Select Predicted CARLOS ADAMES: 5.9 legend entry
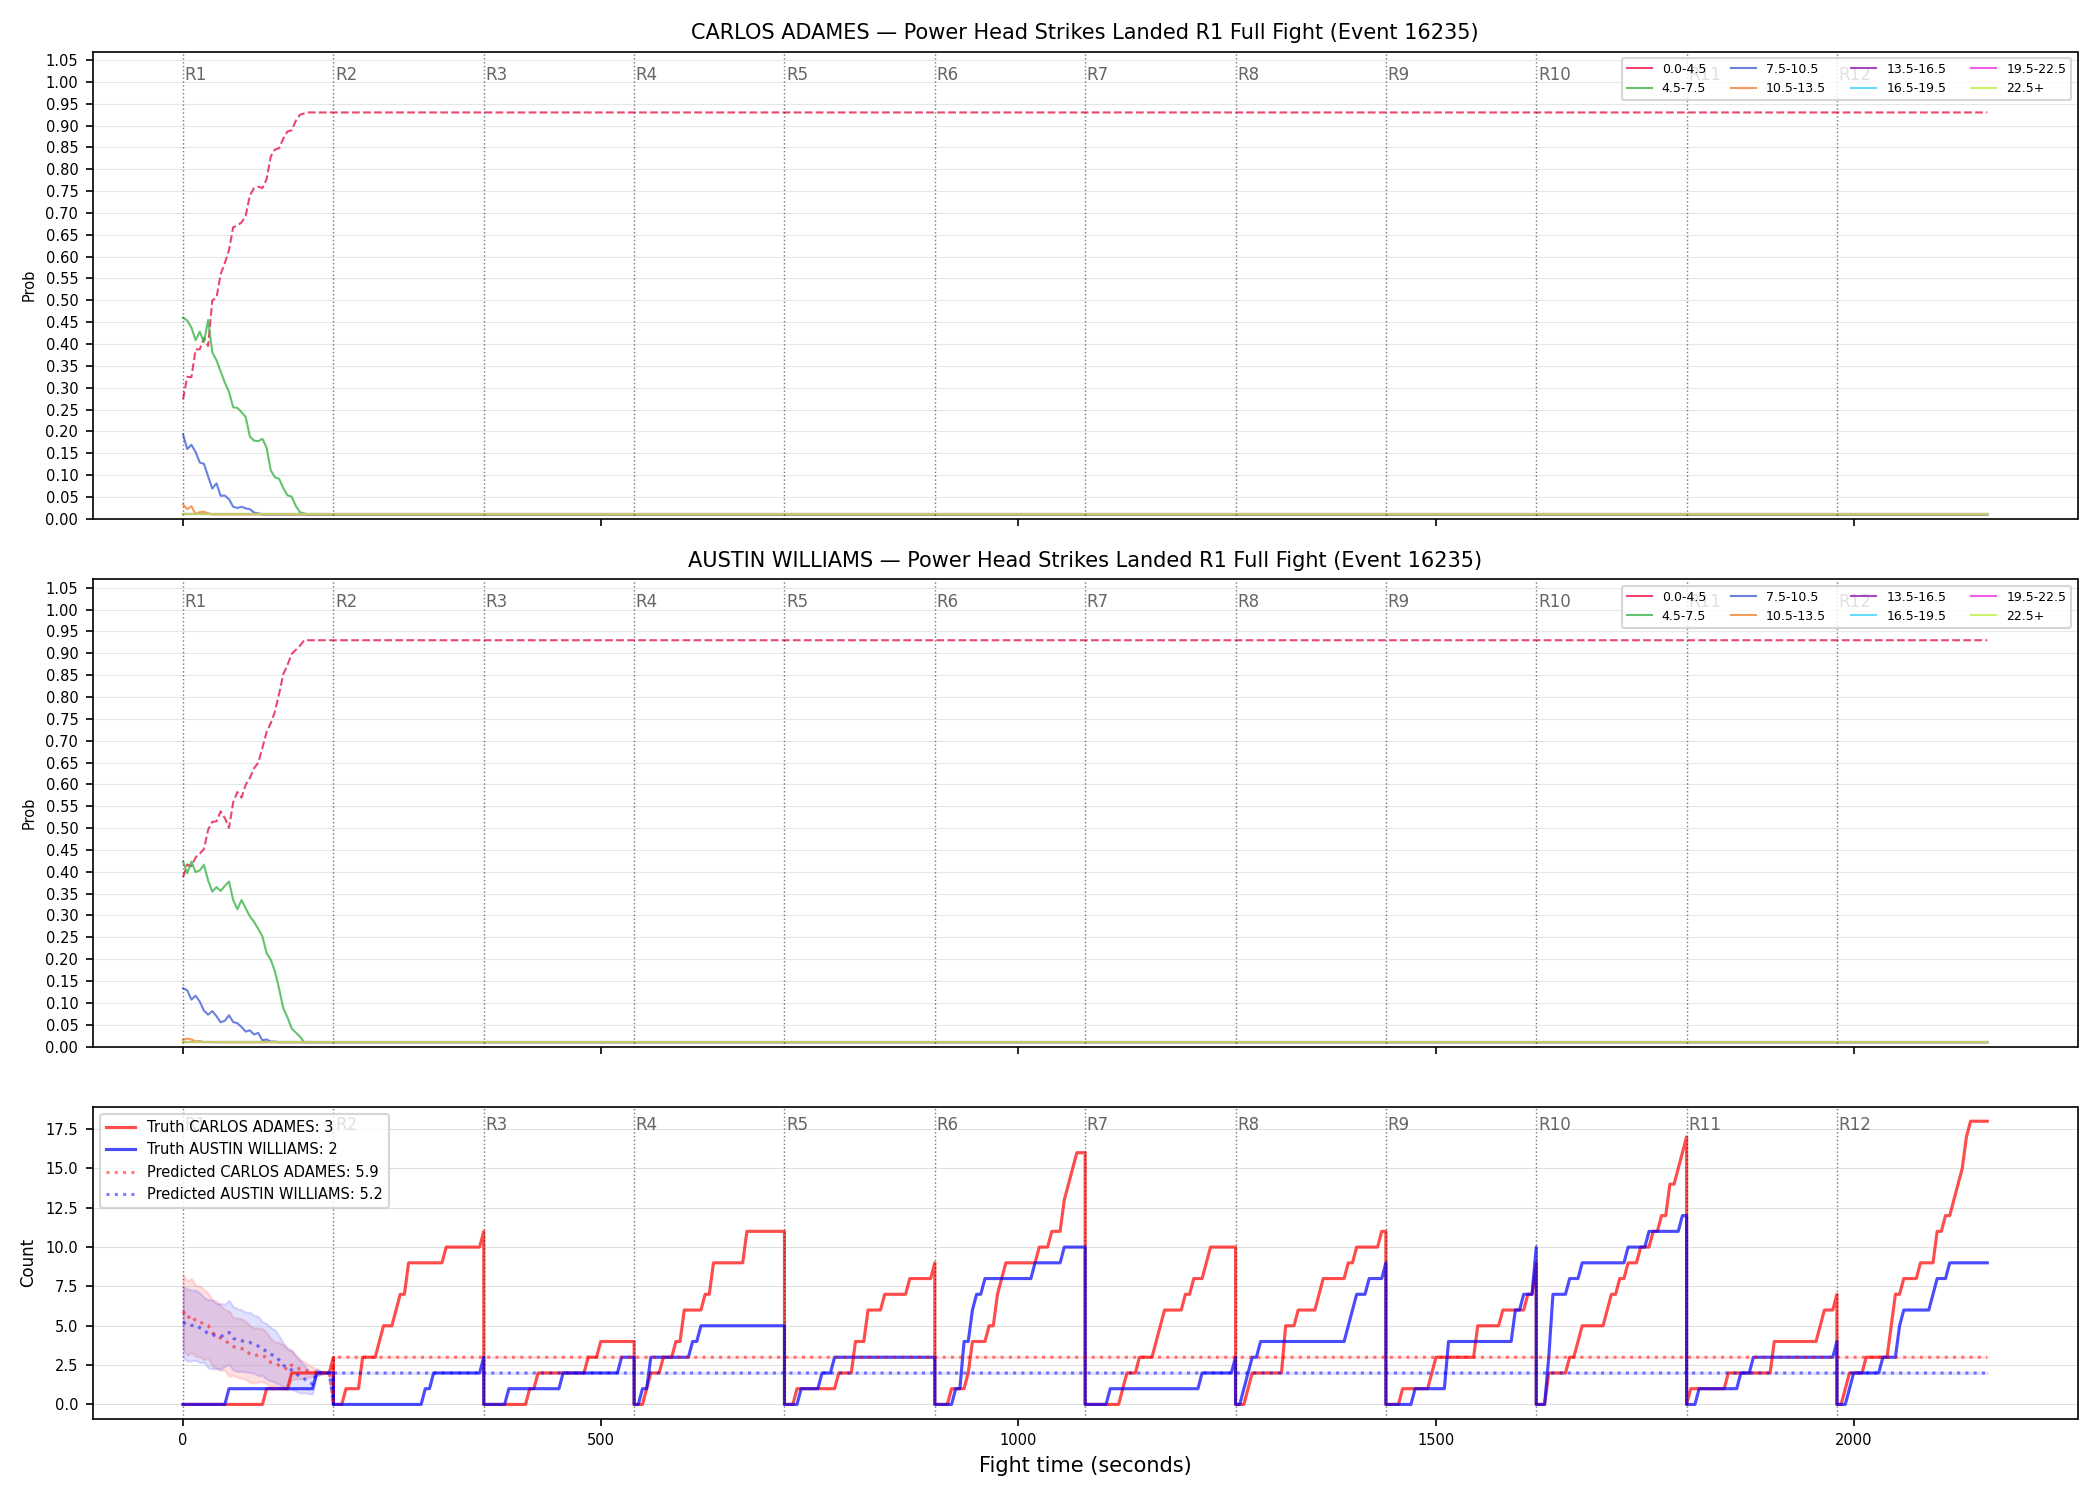This screenshot has width=2100, height=1500. 242,1171
